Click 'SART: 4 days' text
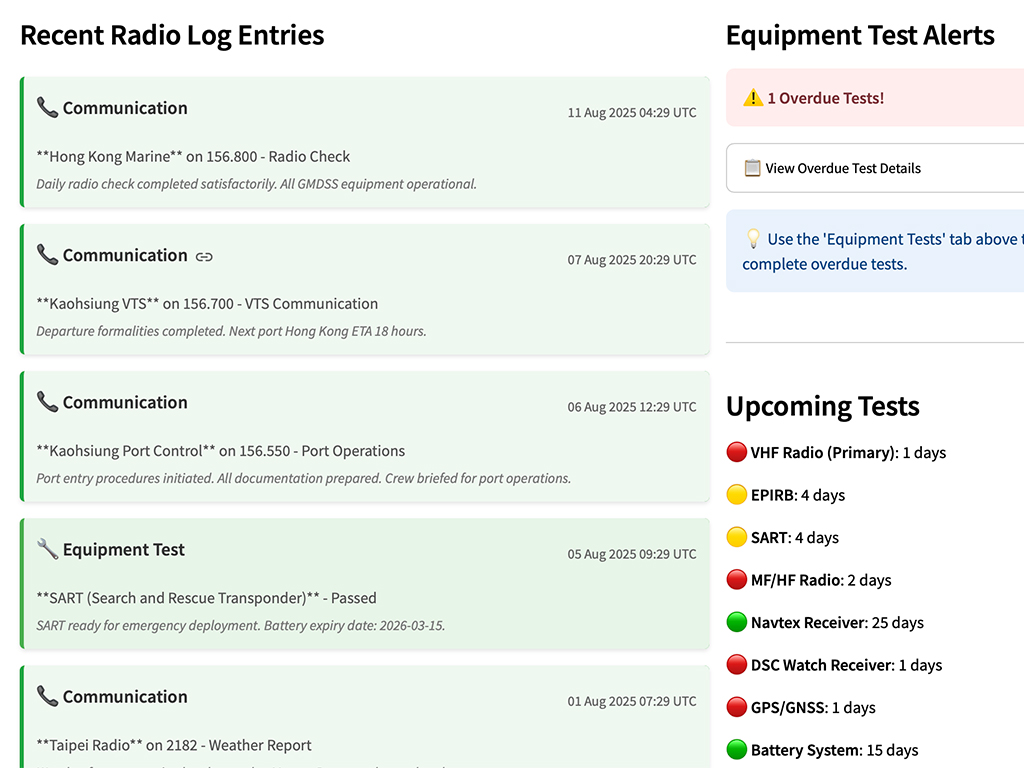This screenshot has width=1024, height=768. pyautogui.click(x=795, y=537)
